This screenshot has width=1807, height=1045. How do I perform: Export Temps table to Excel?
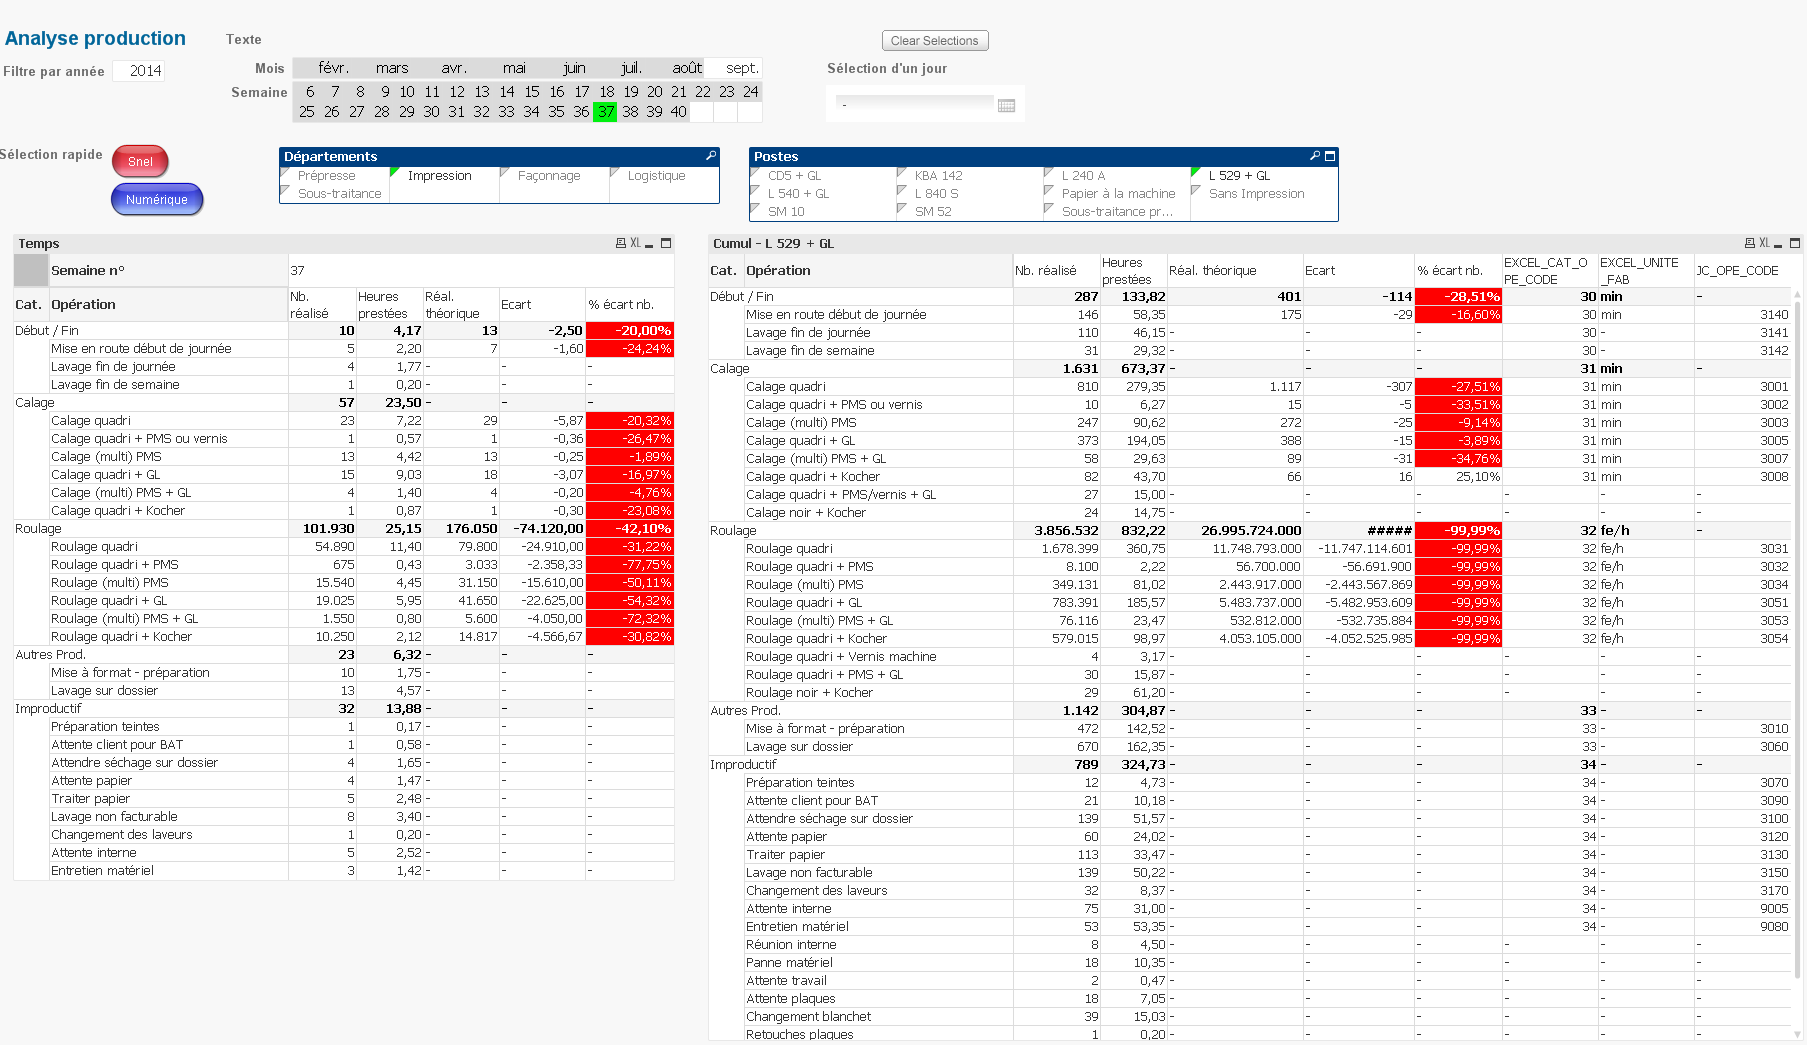coord(635,243)
